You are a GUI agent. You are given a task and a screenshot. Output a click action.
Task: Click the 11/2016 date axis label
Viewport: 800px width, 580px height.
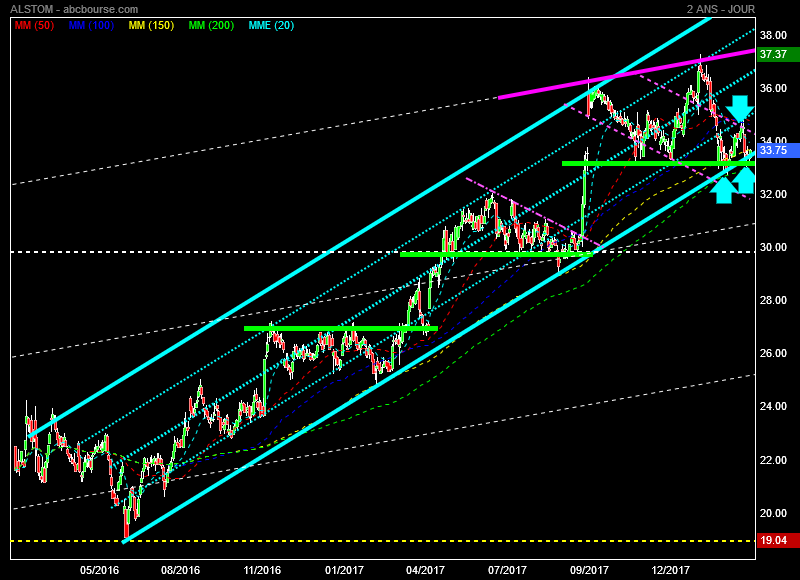click(x=262, y=570)
